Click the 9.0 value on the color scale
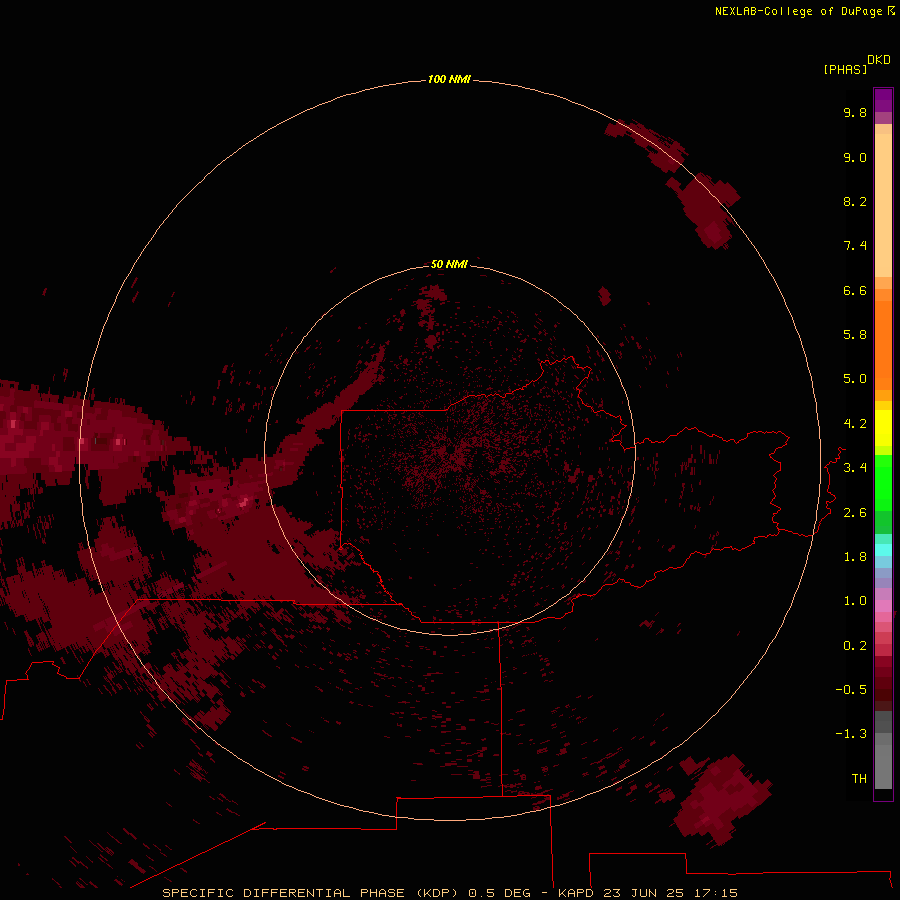This screenshot has width=900, height=900. (855, 157)
